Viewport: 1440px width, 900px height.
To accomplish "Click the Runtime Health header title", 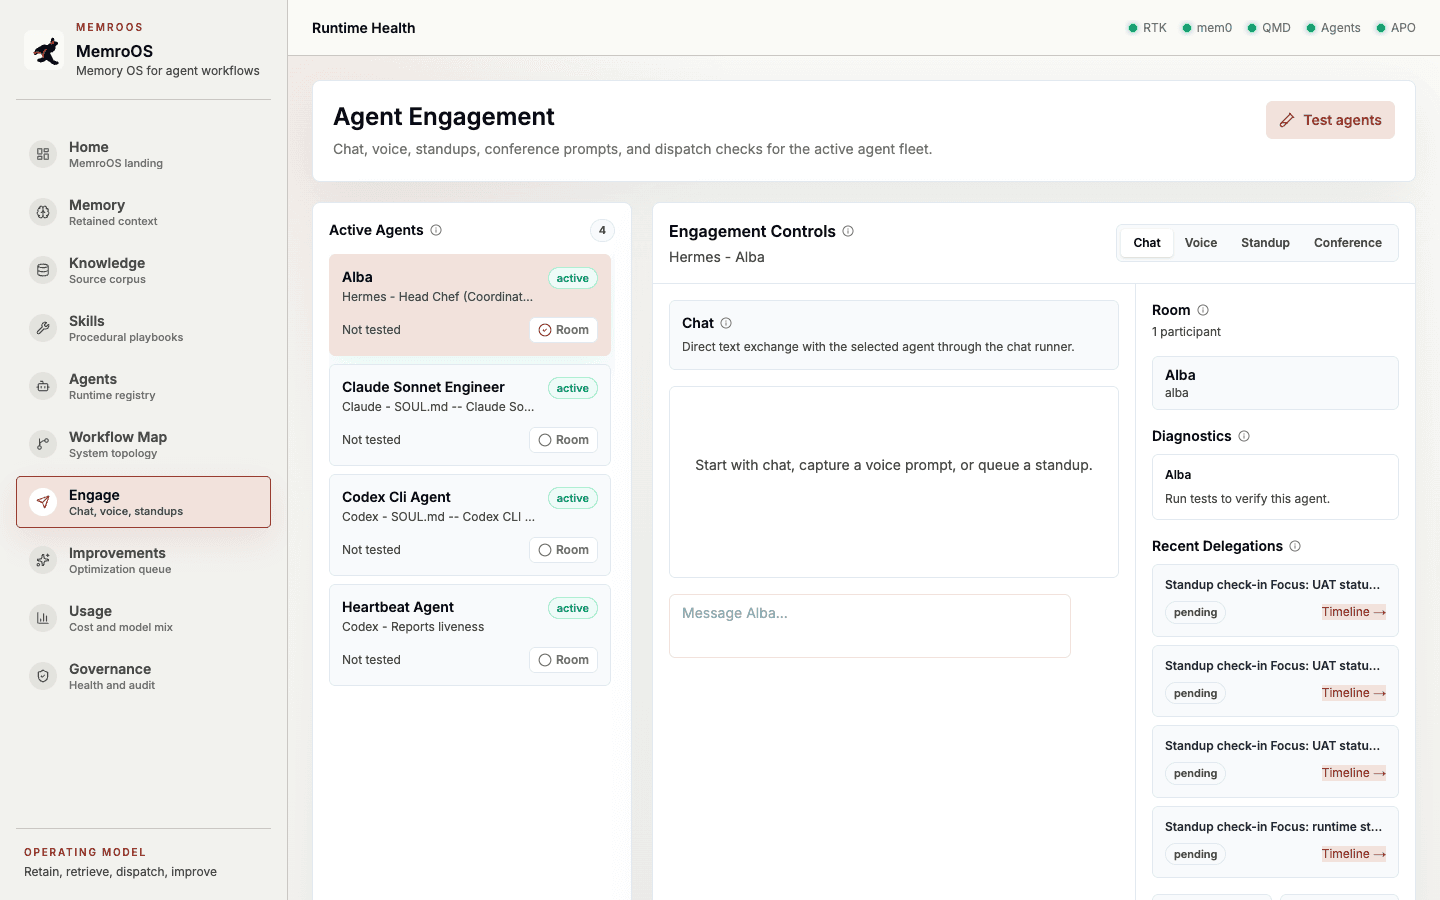I will coord(364,28).
